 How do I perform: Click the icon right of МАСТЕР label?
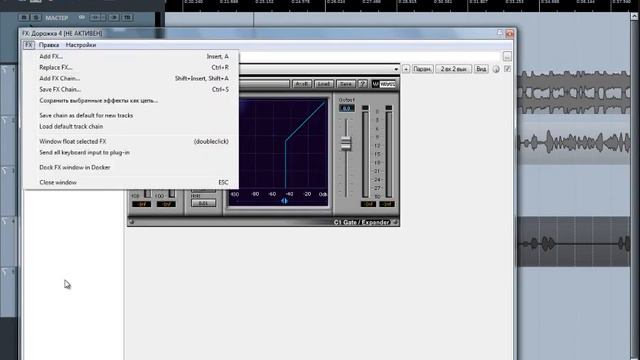82,18
